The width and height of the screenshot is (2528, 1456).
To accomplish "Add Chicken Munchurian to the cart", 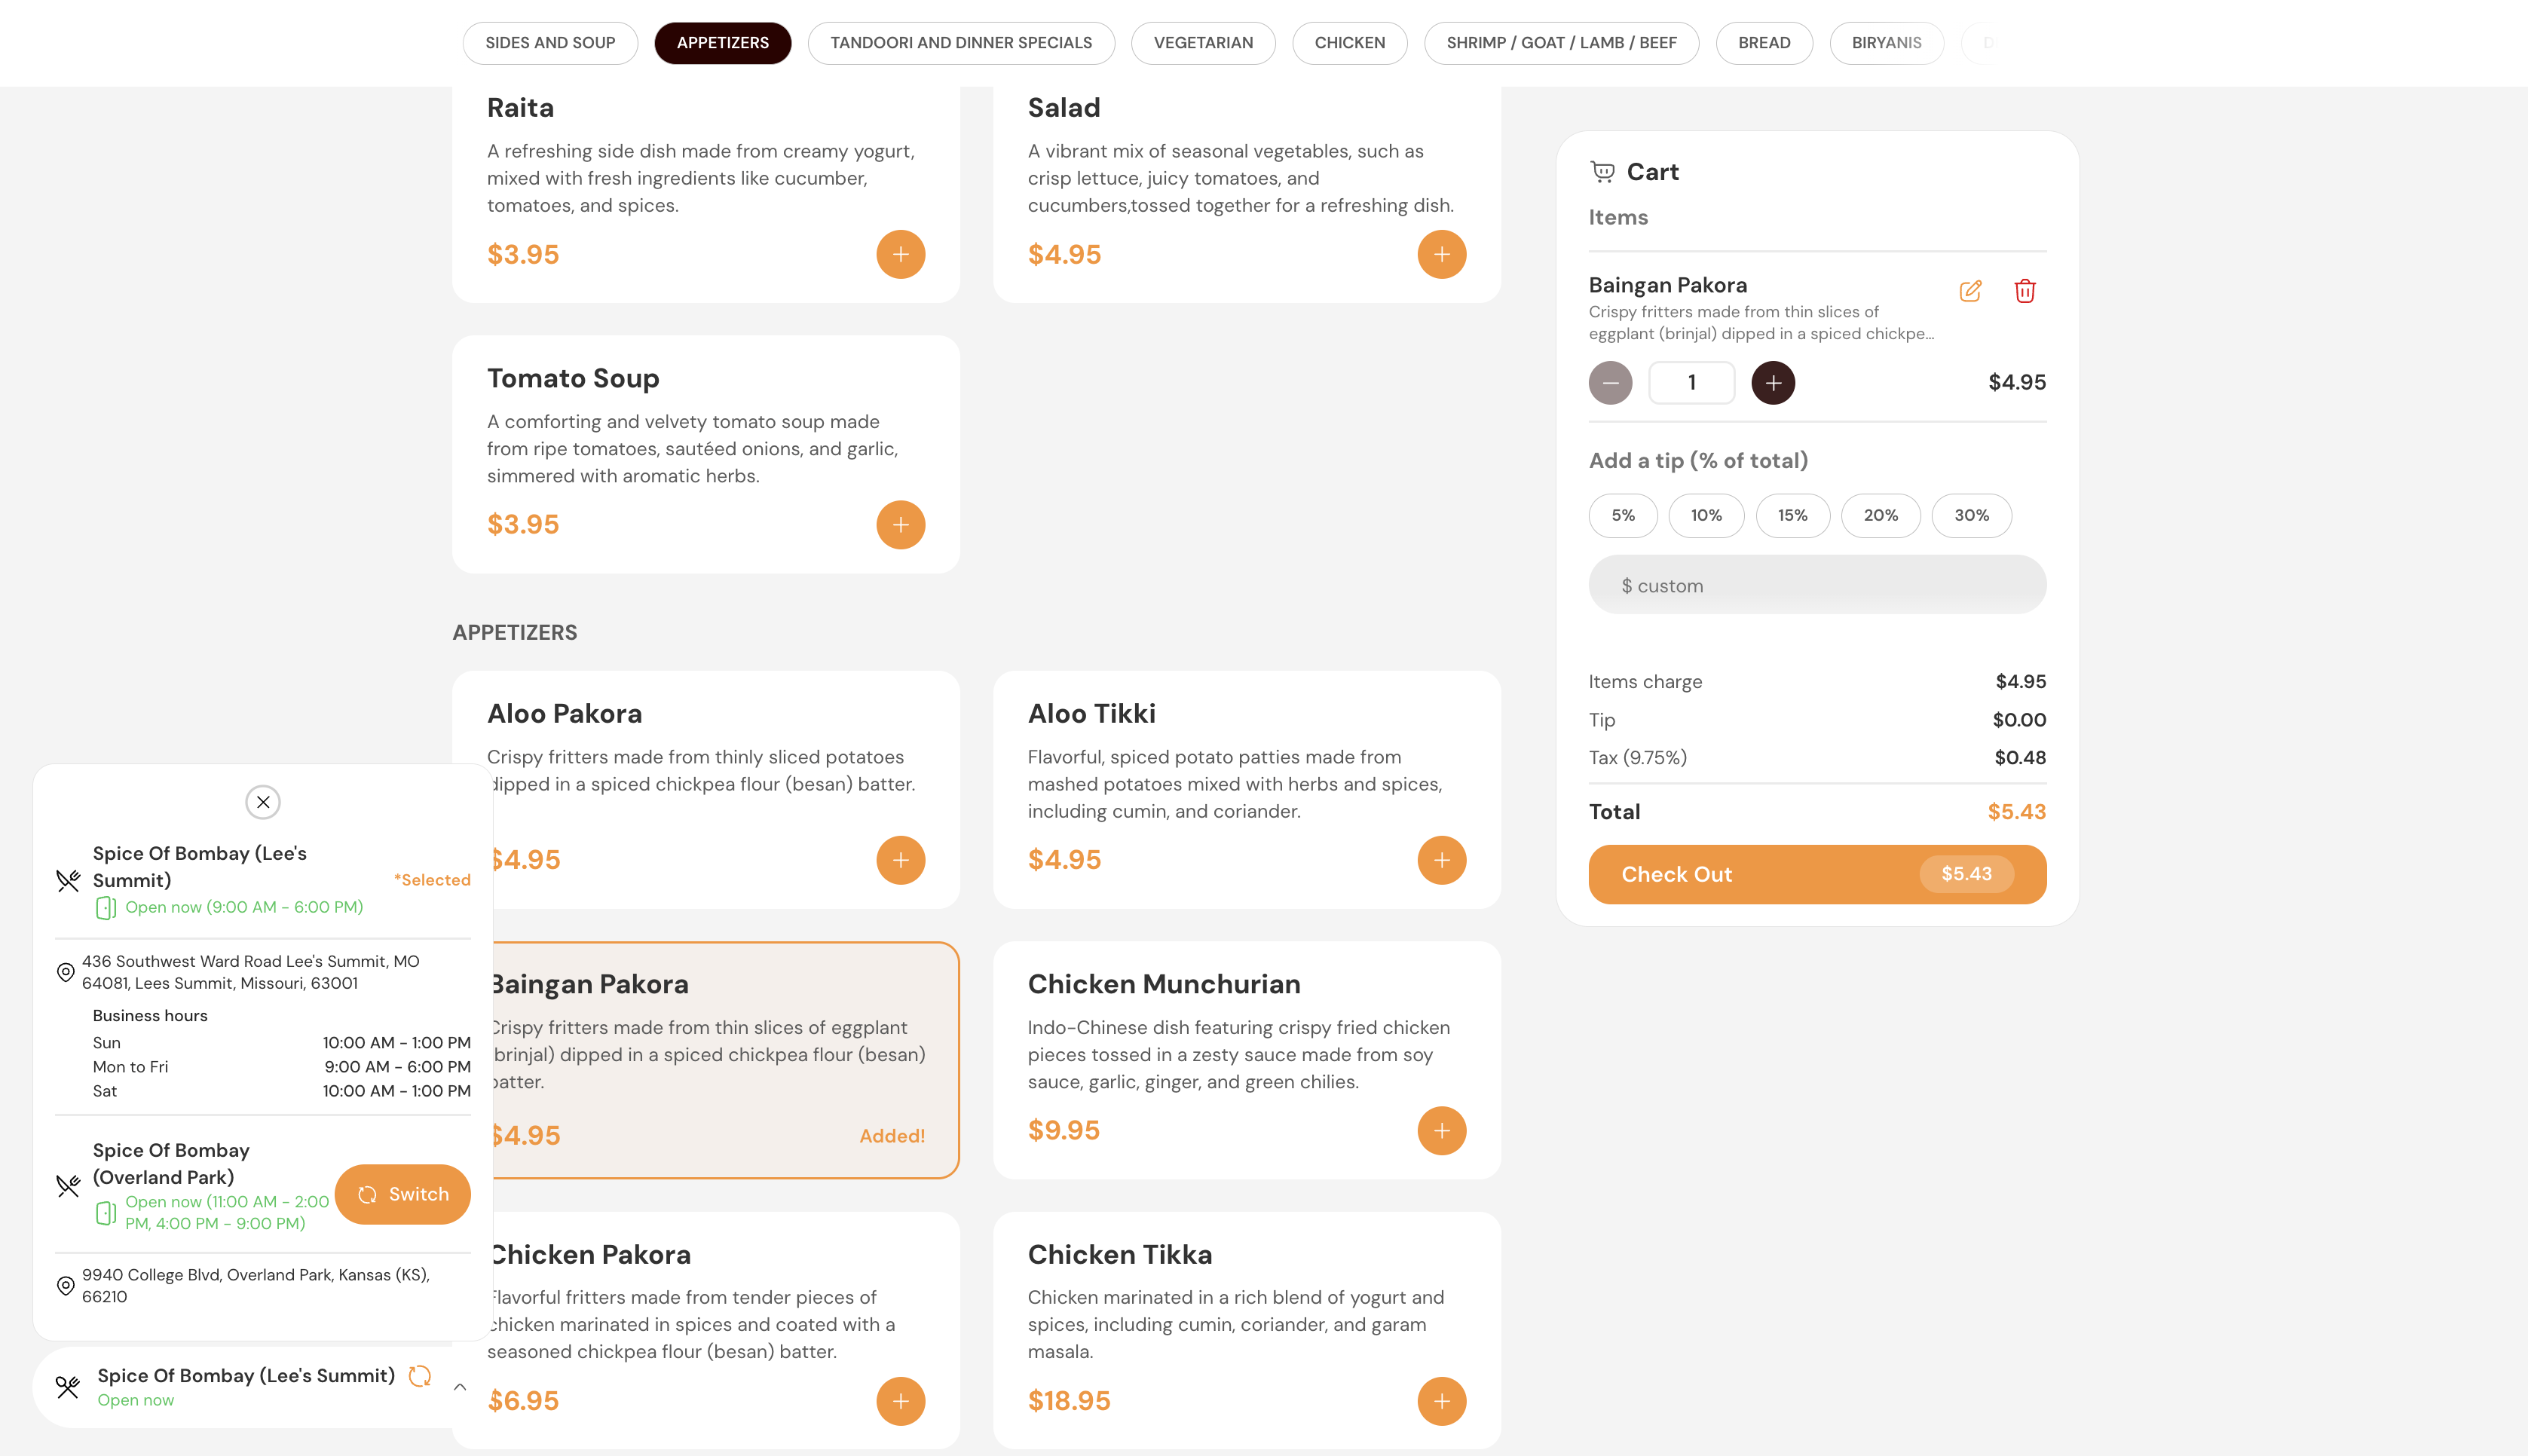I will 1441,1130.
